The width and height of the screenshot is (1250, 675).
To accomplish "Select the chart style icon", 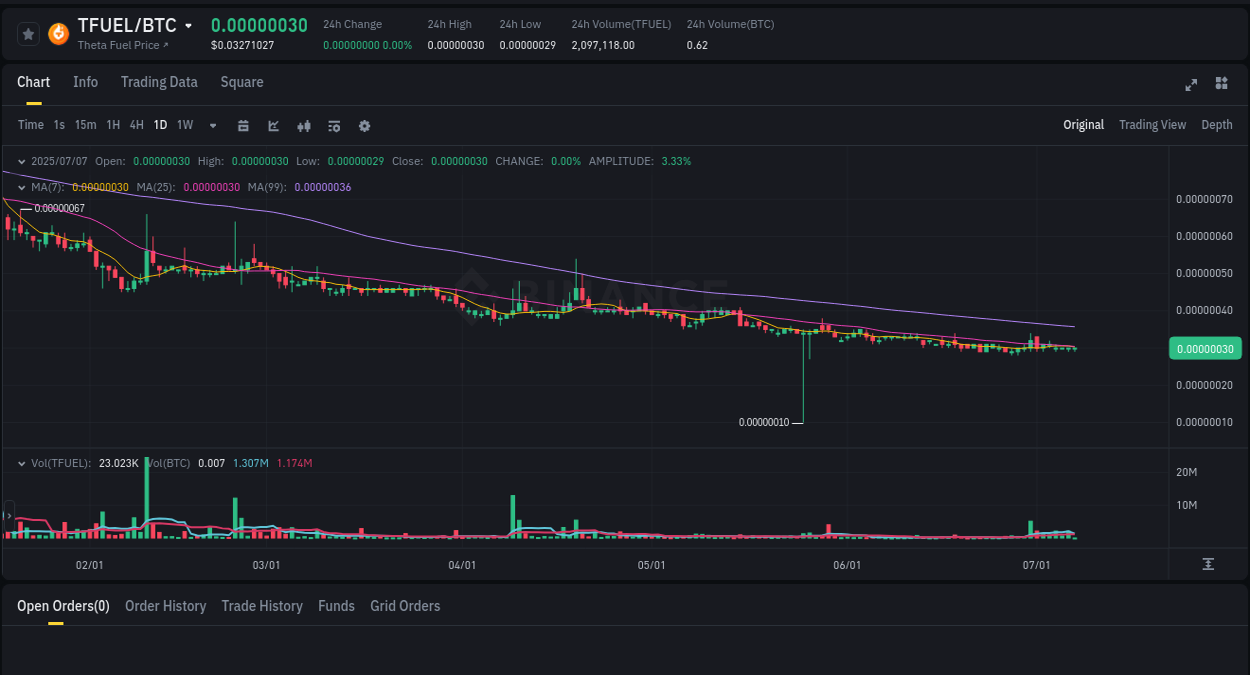I will point(272,125).
